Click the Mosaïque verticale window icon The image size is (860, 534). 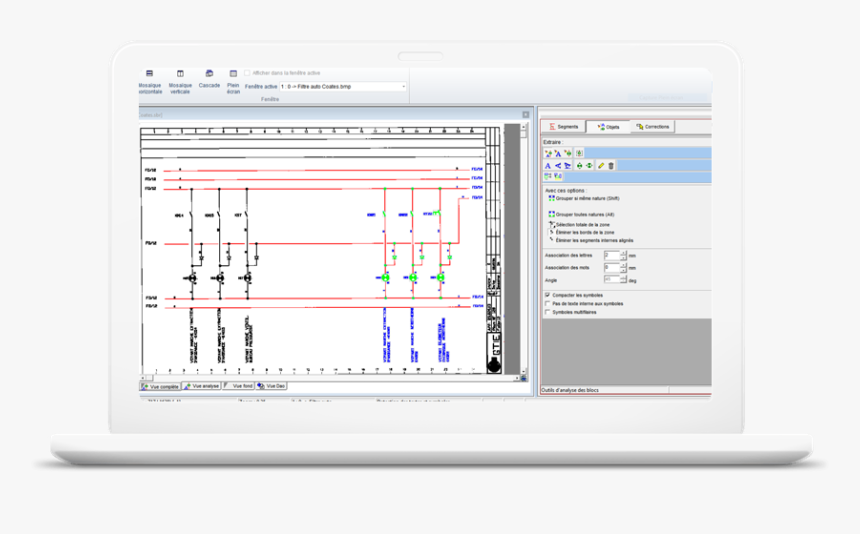pos(180,73)
